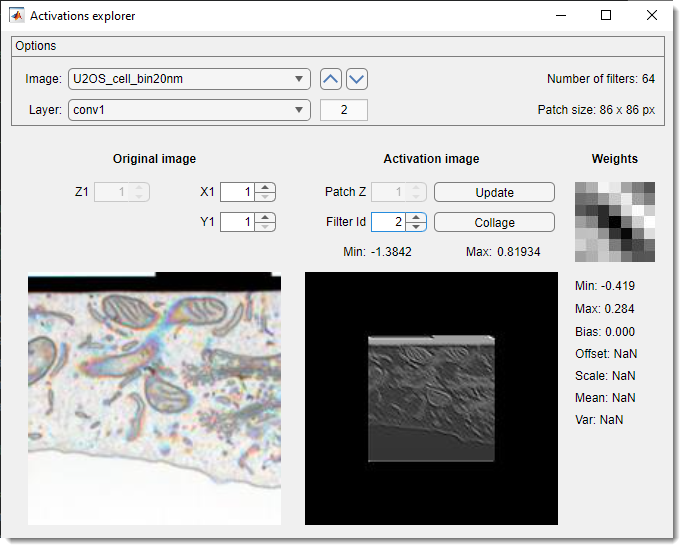Click the MATLAB icon in title bar
This screenshot has width=685, height=550.
(x=17, y=16)
